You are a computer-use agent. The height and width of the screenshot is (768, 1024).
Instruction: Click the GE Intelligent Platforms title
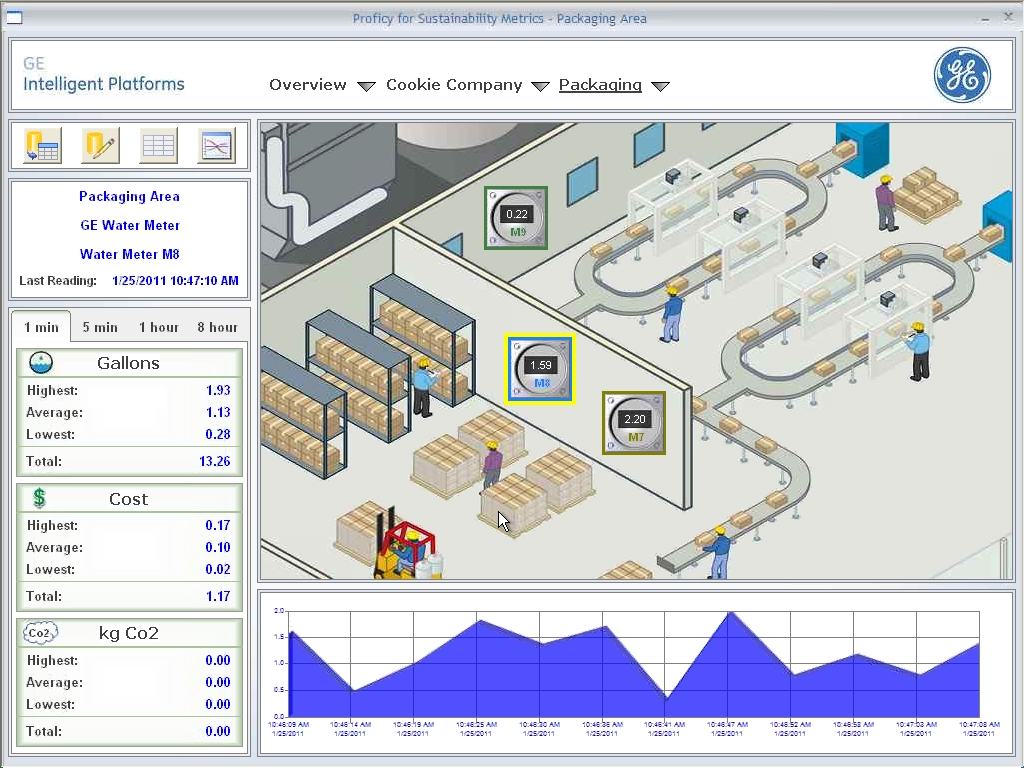pos(104,74)
